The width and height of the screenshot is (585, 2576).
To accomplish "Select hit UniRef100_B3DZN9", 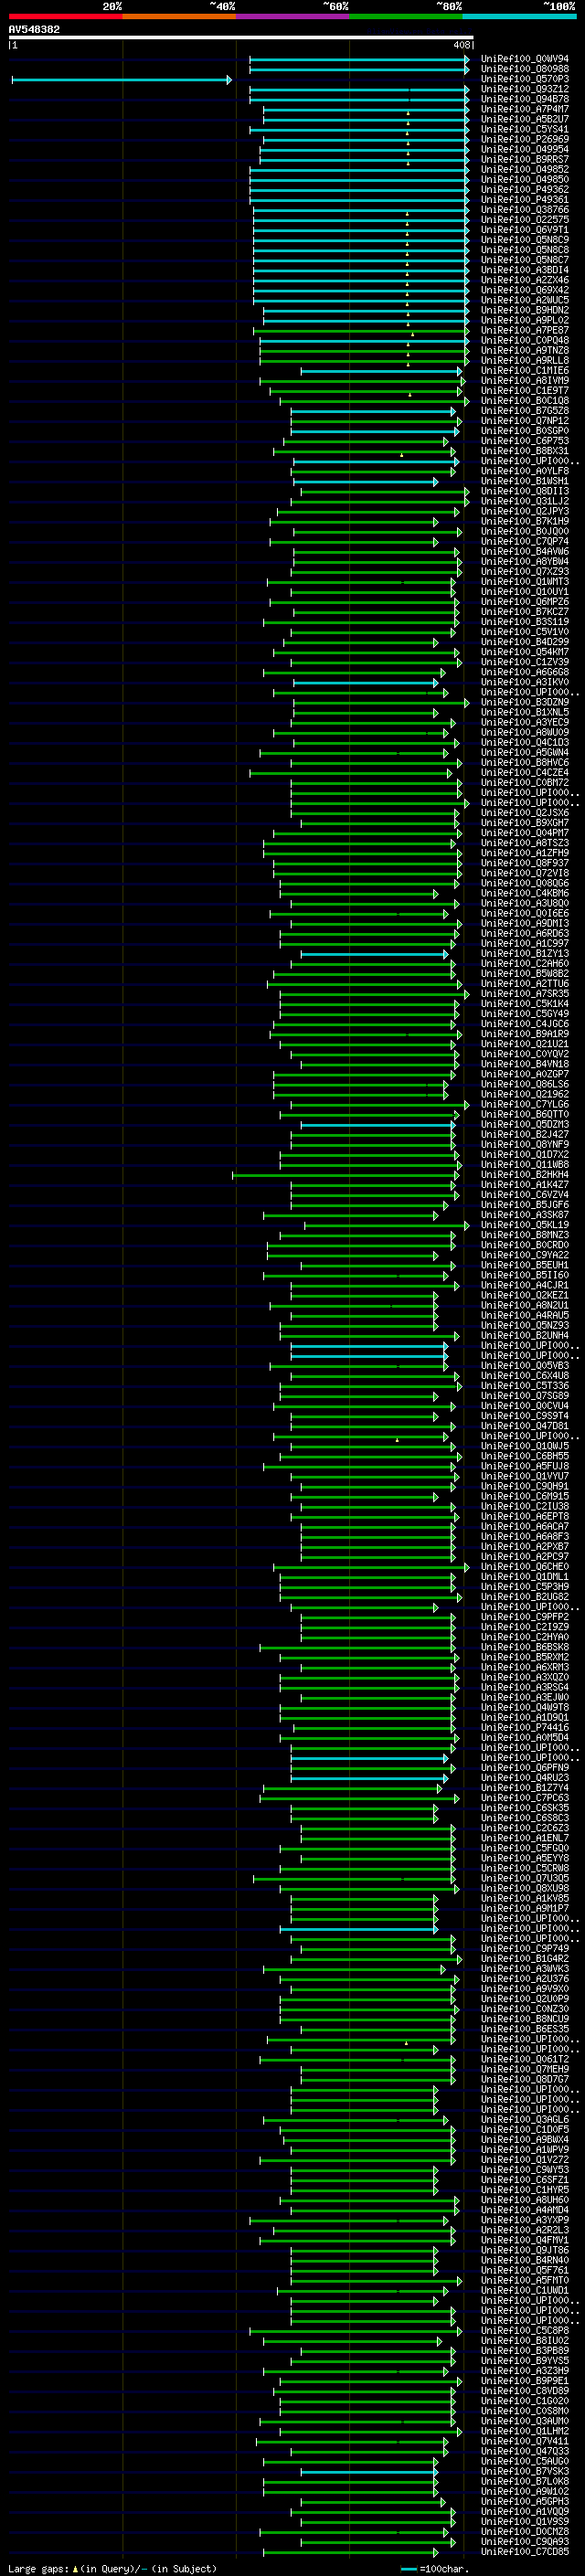I will click(525, 702).
